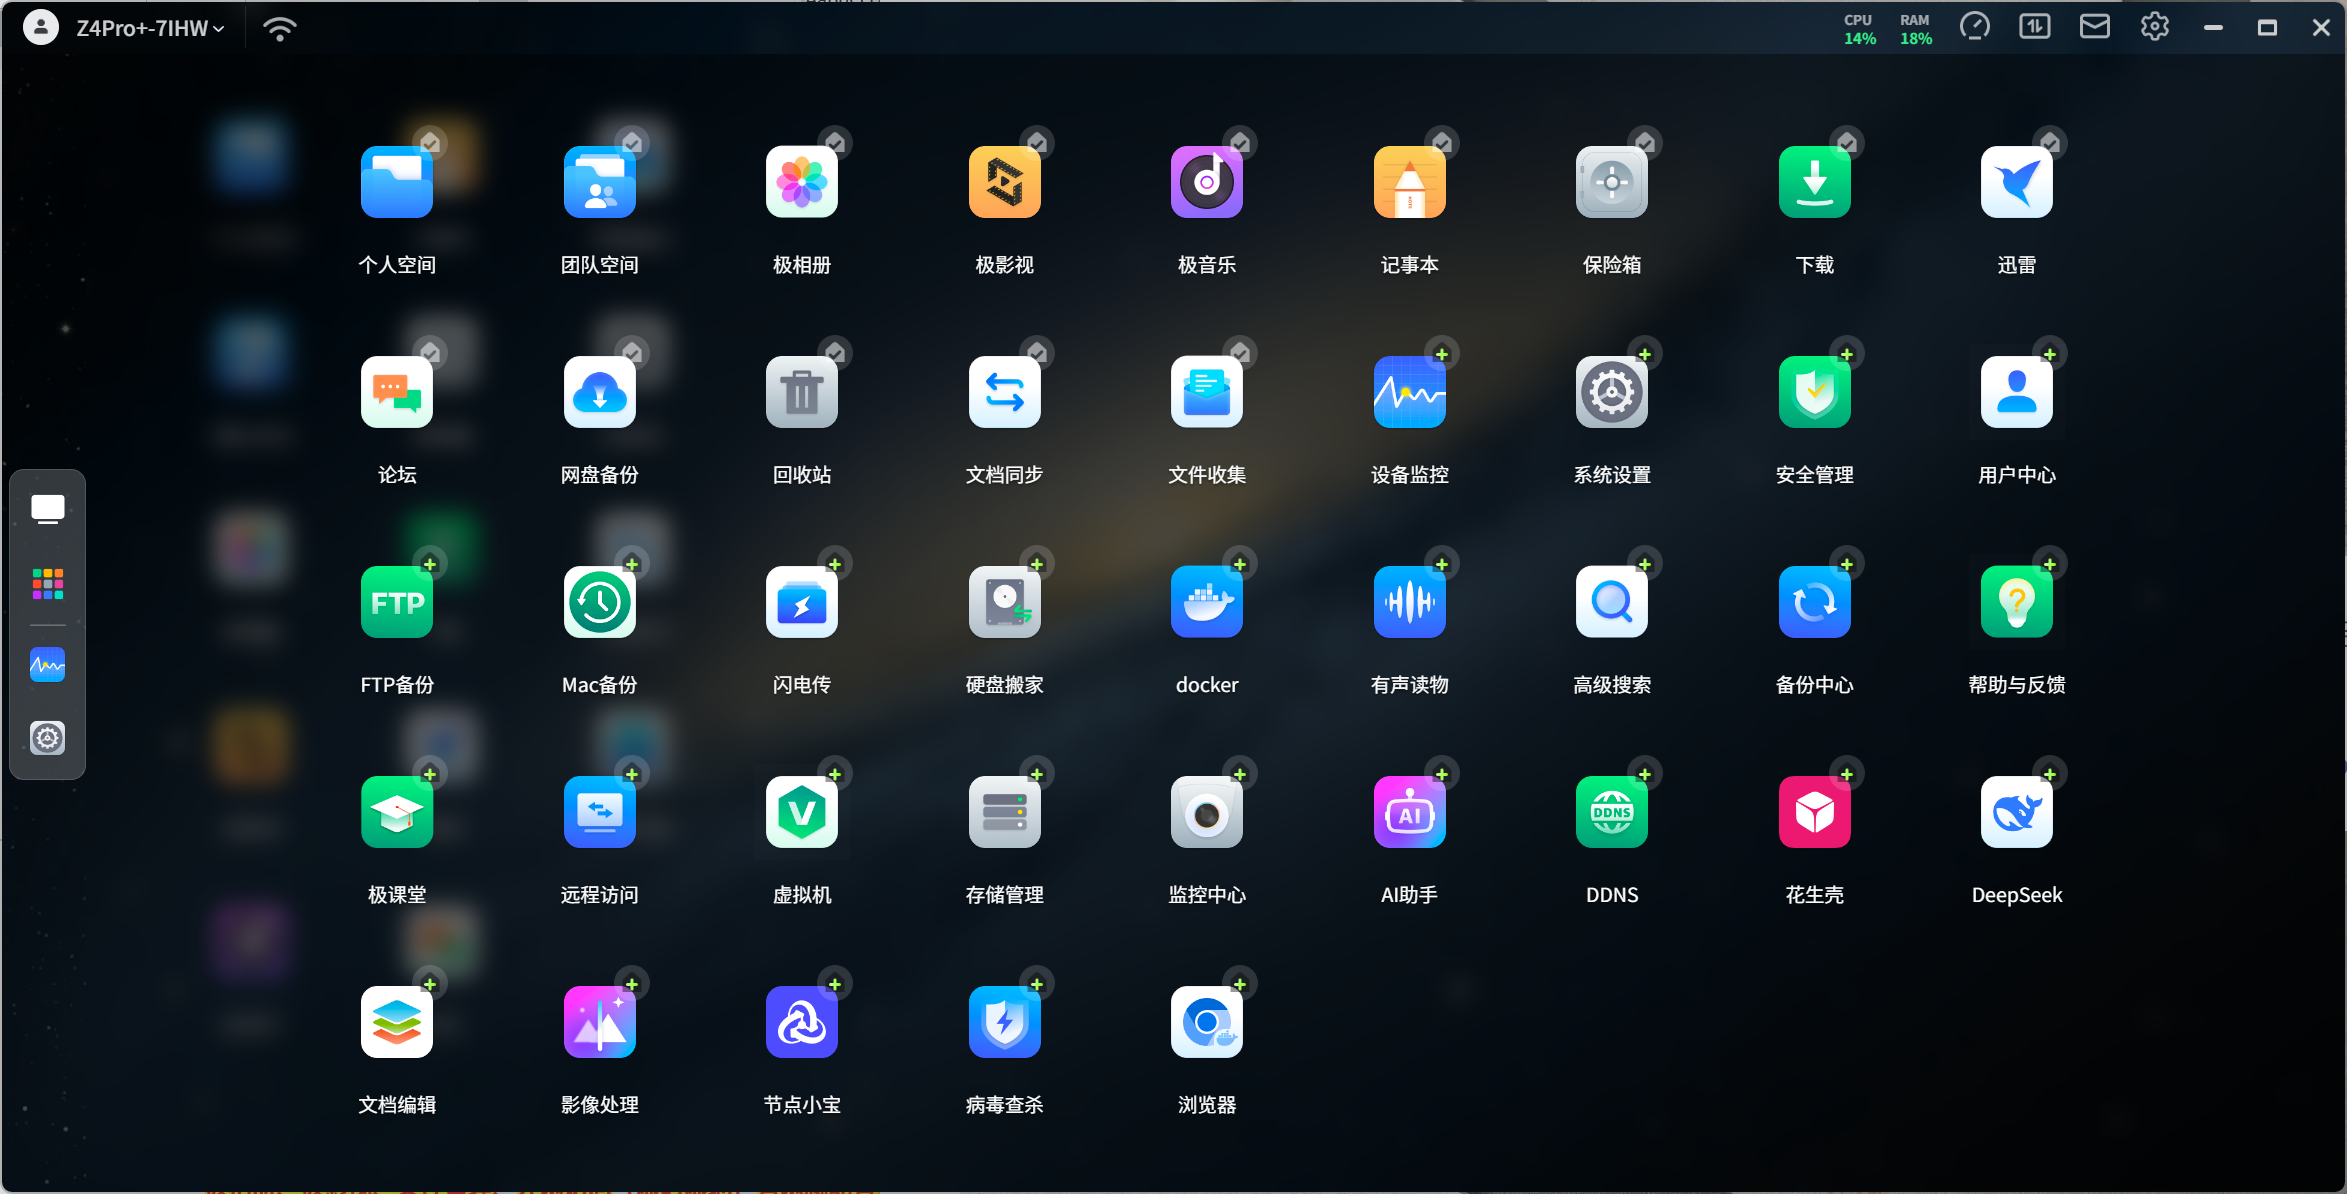Open the DeepSeek app
Viewport: 2347px width, 1194px height.
click(x=2016, y=812)
